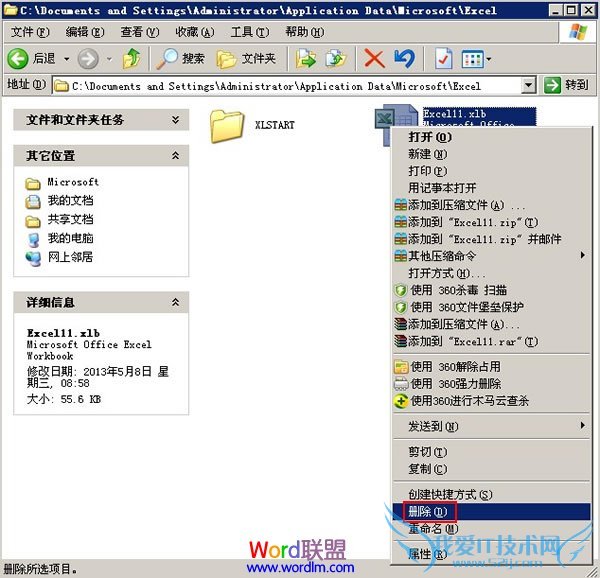
Task: Choose 使用360进行木马云查杀
Action: tap(491, 401)
